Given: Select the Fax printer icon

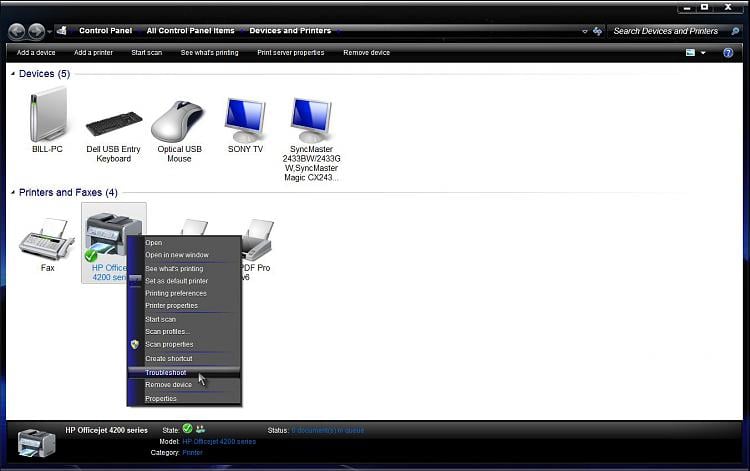Looking at the screenshot, I should (x=46, y=239).
